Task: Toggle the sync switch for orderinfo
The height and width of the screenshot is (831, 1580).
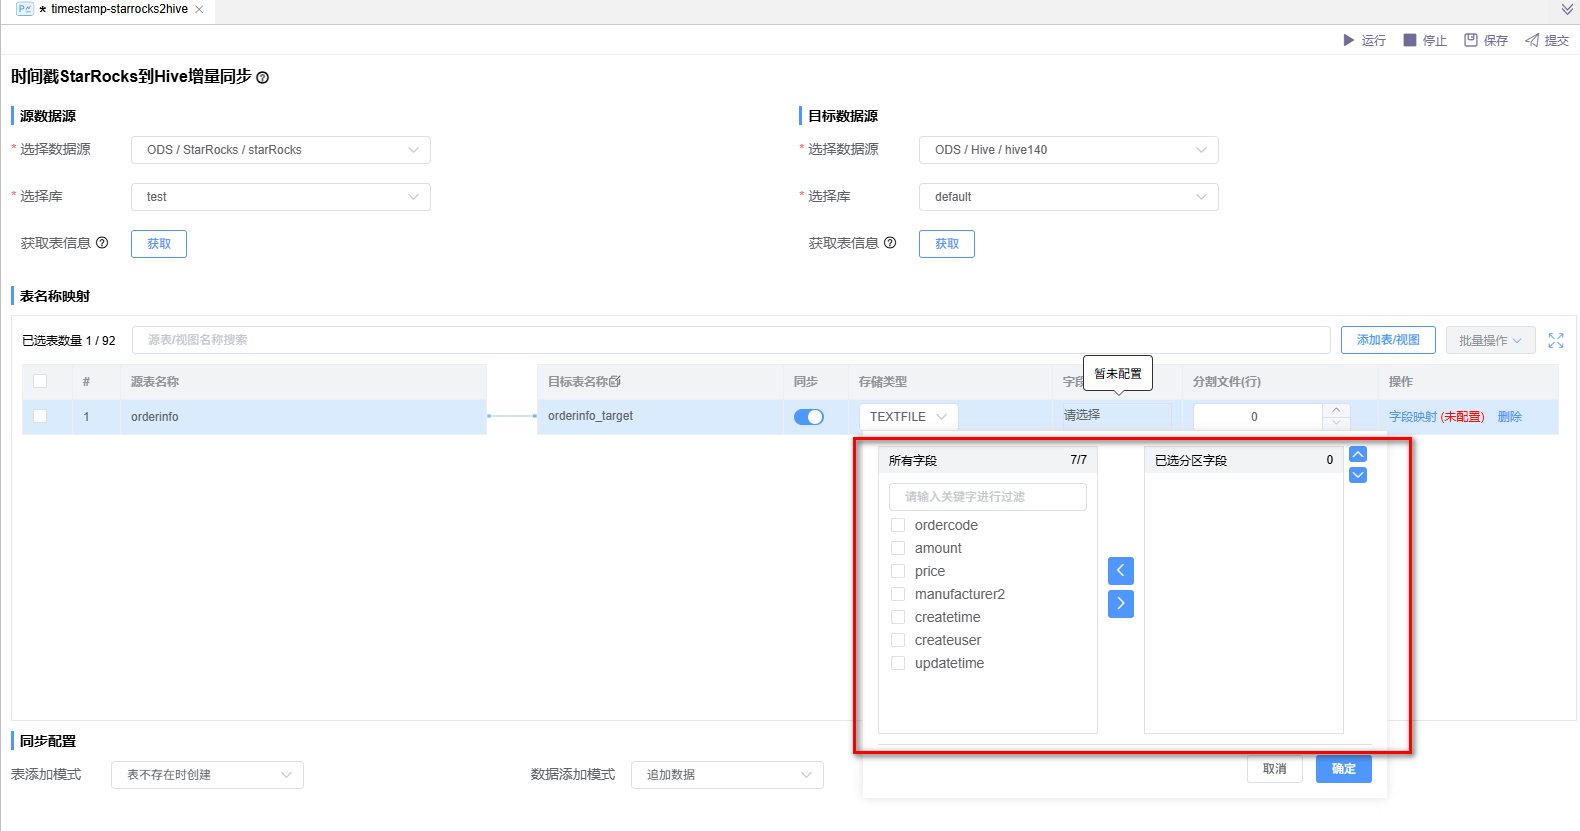Action: pyautogui.click(x=808, y=417)
